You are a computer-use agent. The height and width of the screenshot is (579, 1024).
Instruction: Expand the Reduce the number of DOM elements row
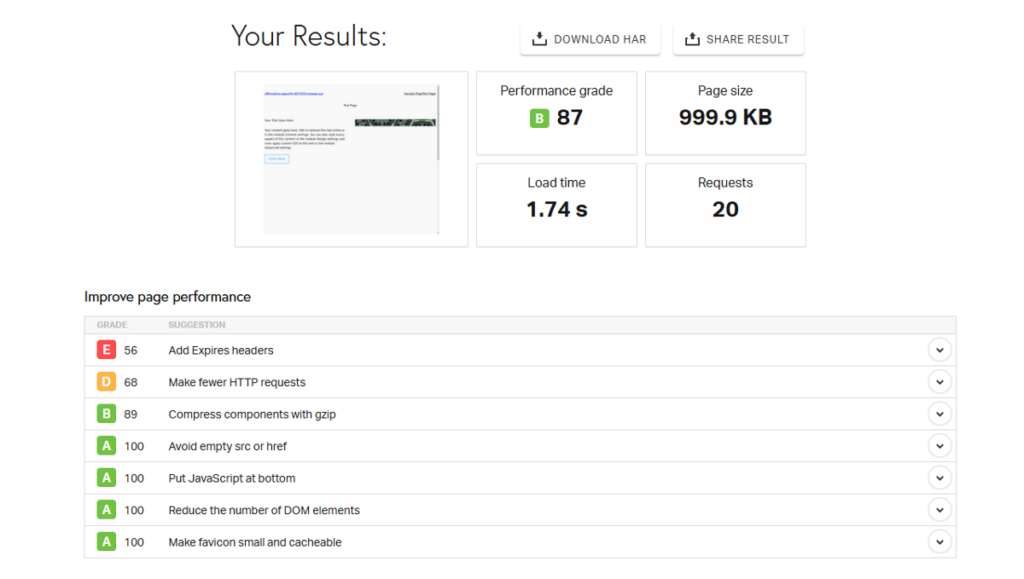tap(940, 510)
